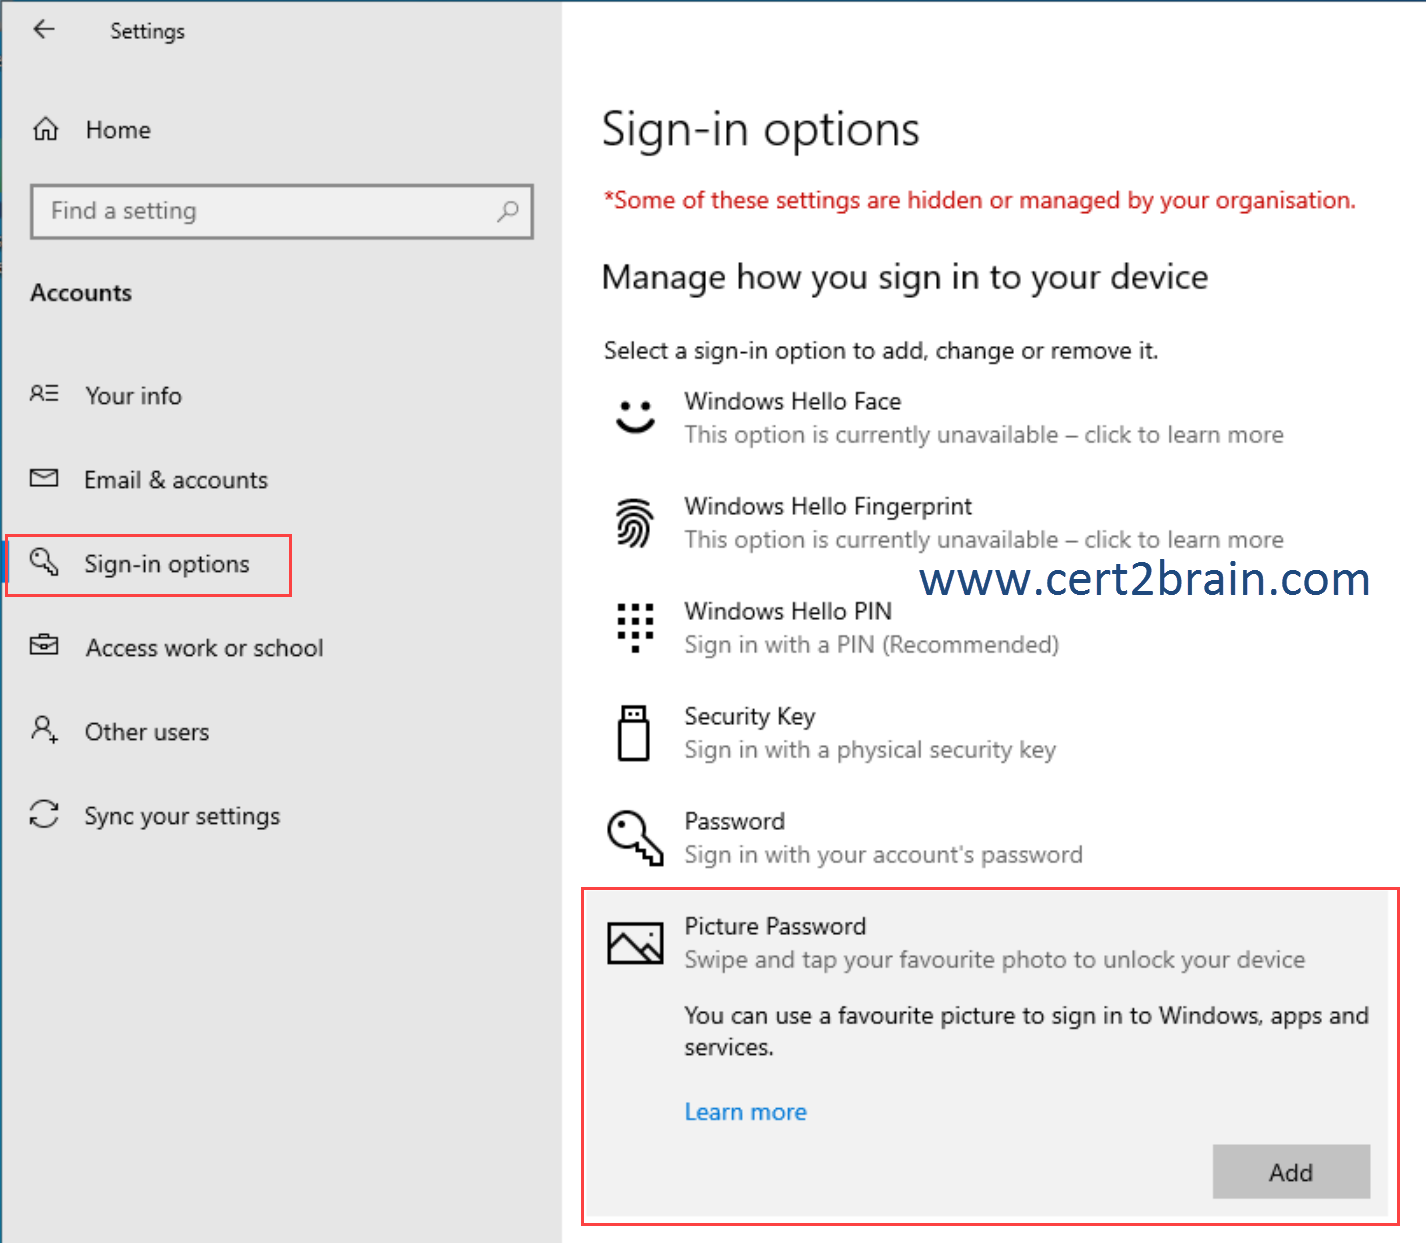Click 'Swipe and tap your favourite photo' text
This screenshot has height=1243, width=1426.
(995, 960)
